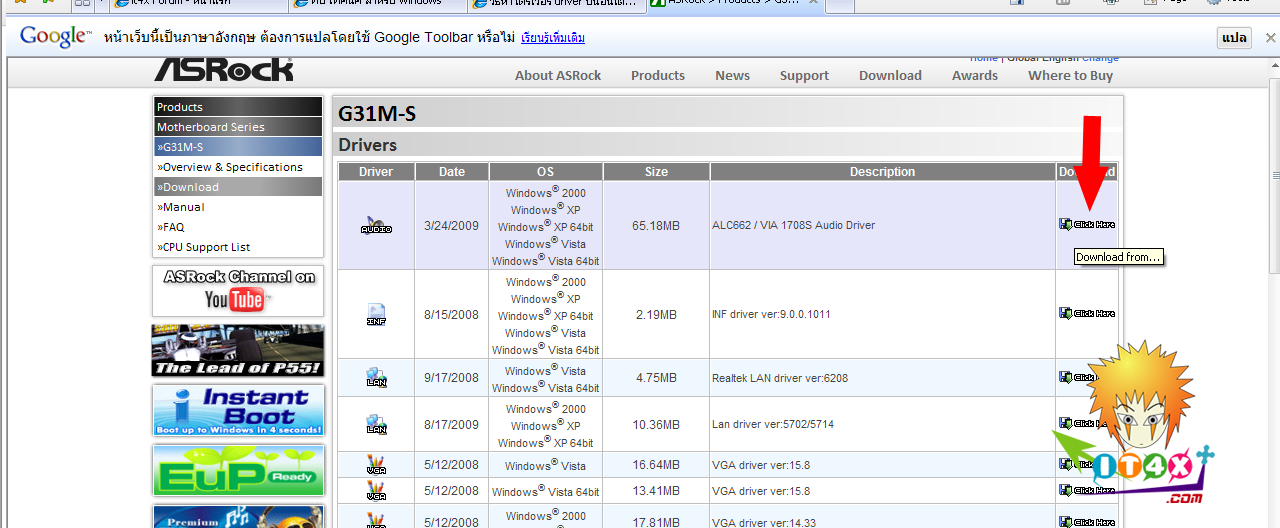The image size is (1280, 528).
Task: Click the Description column header
Action: tap(883, 172)
